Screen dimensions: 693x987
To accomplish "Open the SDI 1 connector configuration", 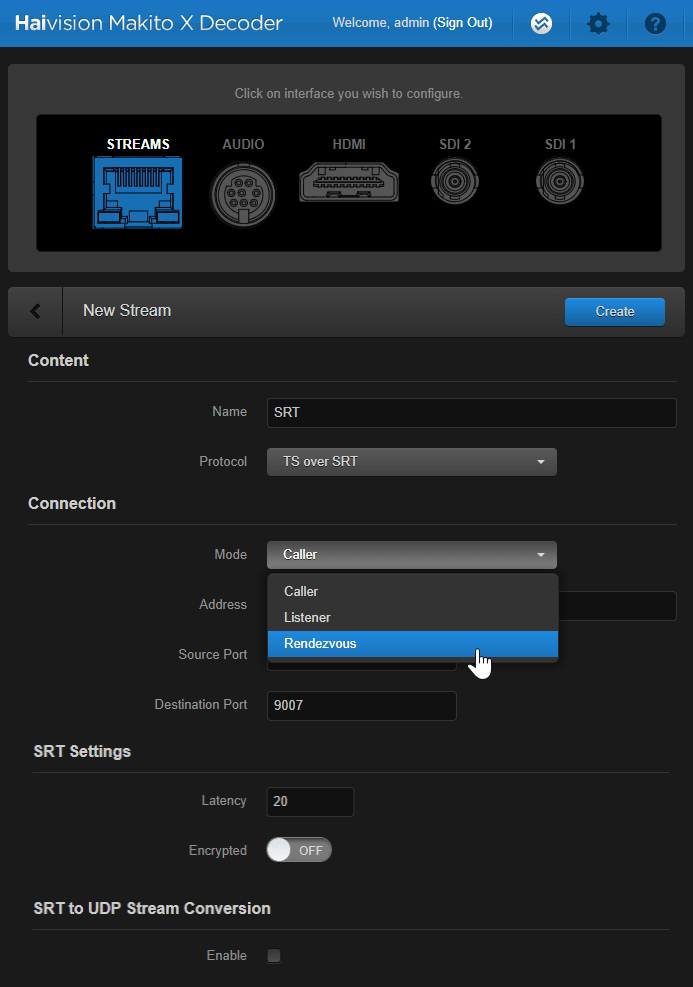I will (x=560, y=184).
